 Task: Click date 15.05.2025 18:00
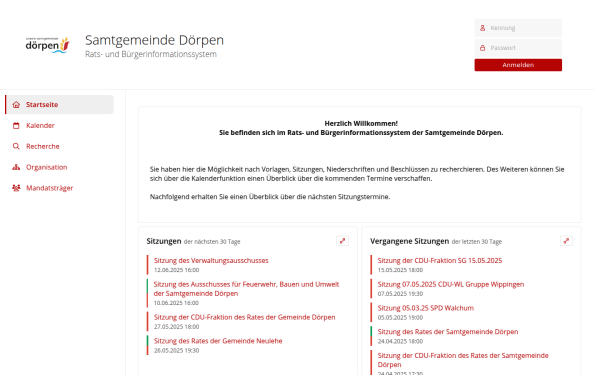click(x=400, y=270)
